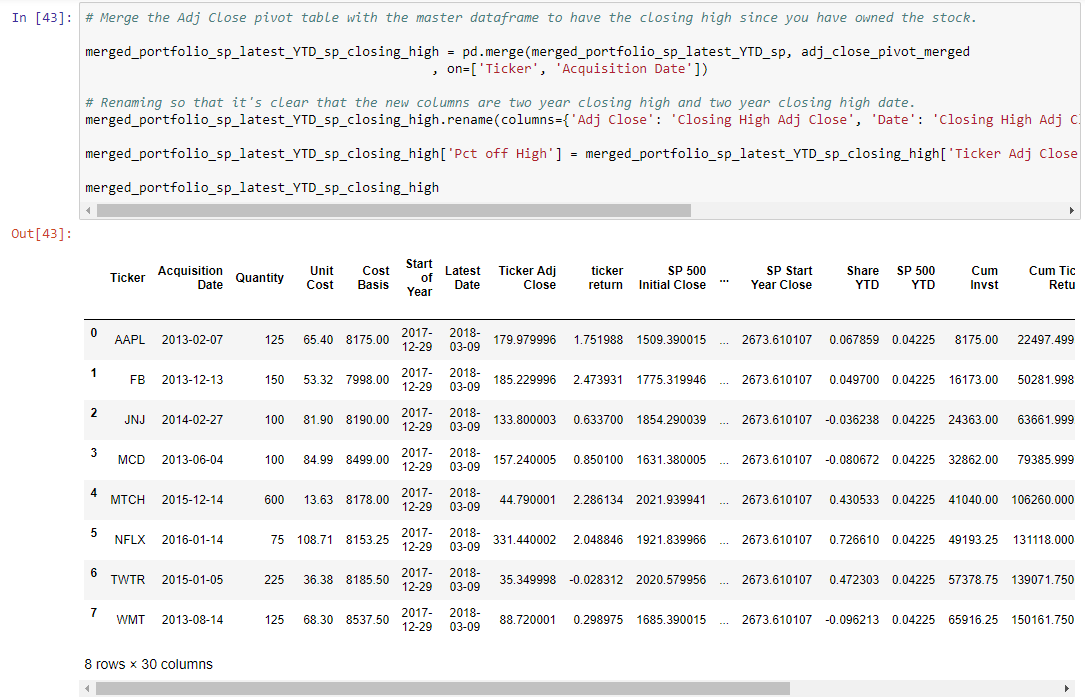Click the unit cost value 108.71

coord(315,540)
